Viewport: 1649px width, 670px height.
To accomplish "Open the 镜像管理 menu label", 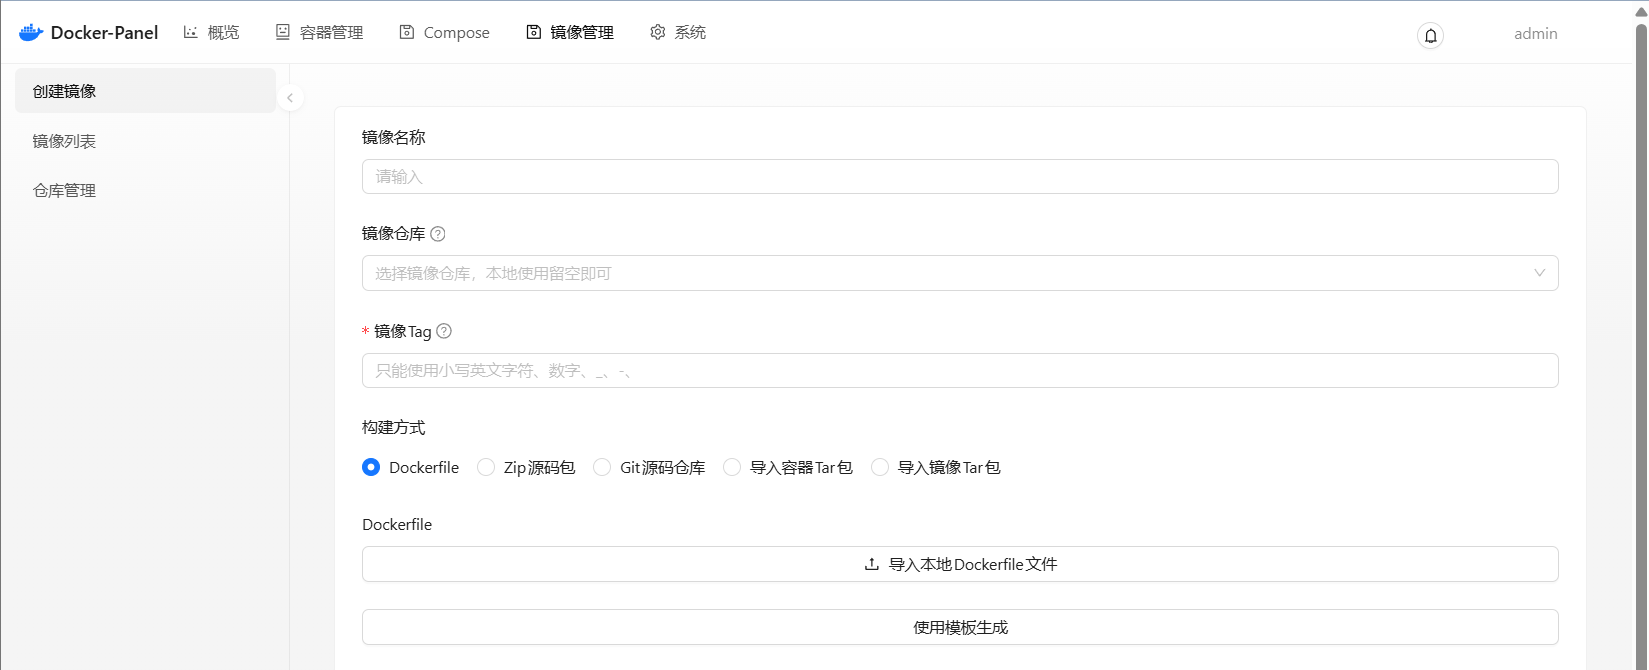I will 582,33.
